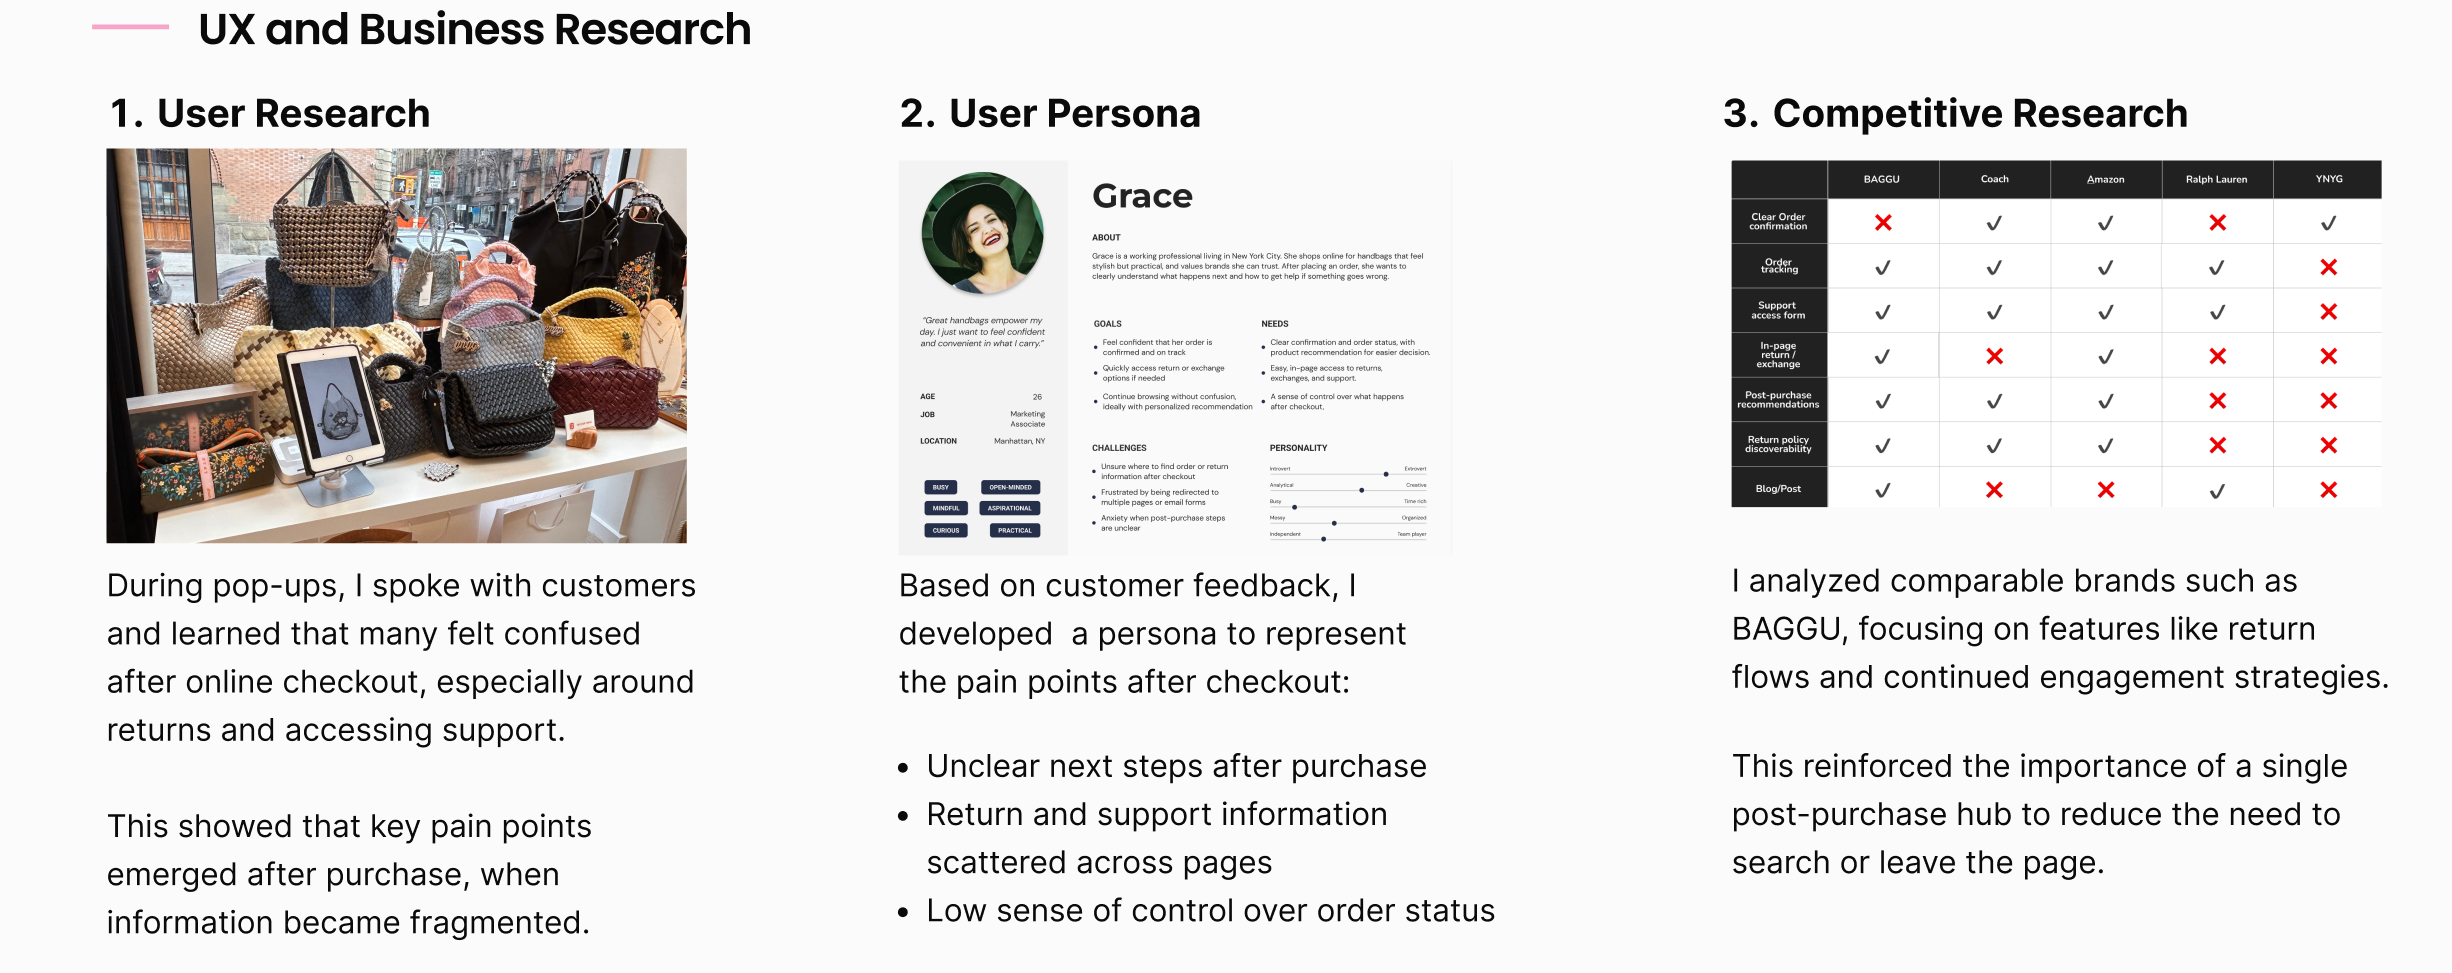Click the Blog/Post row header
This screenshot has width=2452, height=973.
tap(1778, 489)
